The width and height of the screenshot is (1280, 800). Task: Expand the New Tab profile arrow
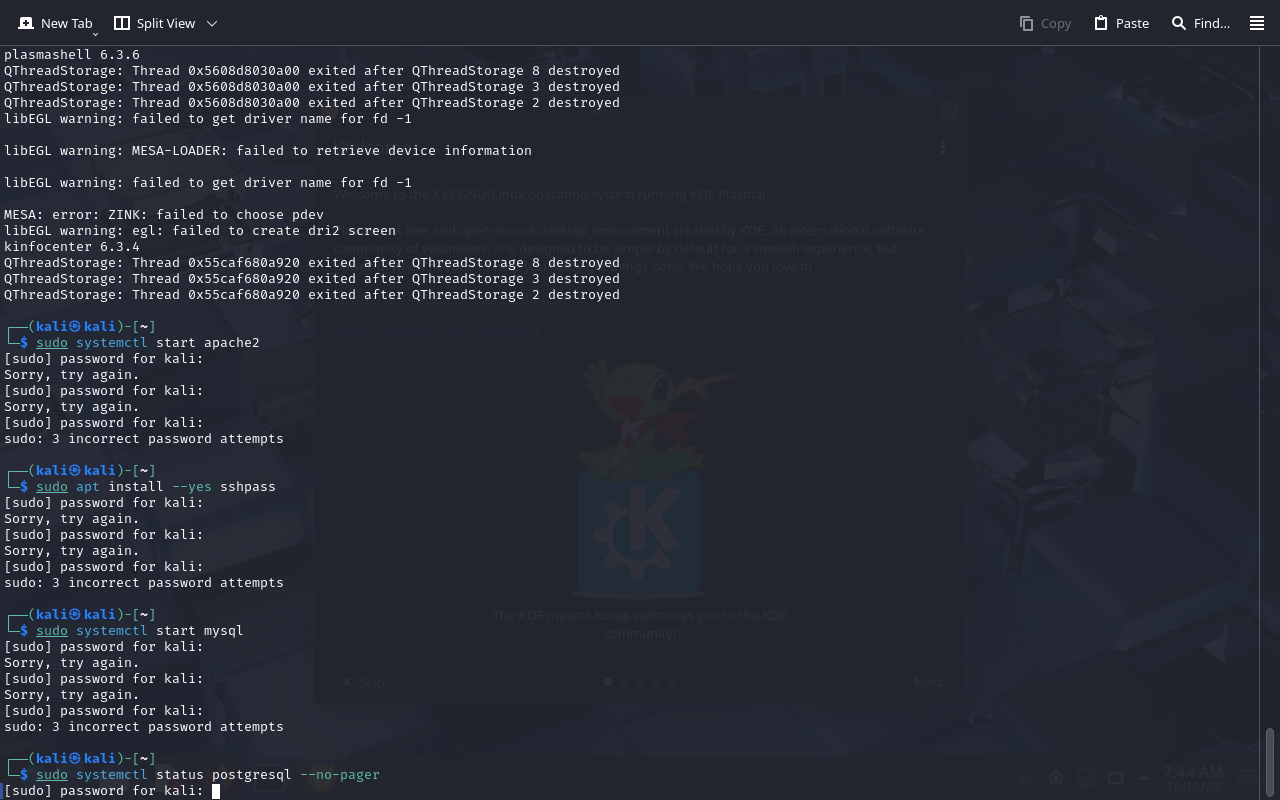(x=95, y=34)
